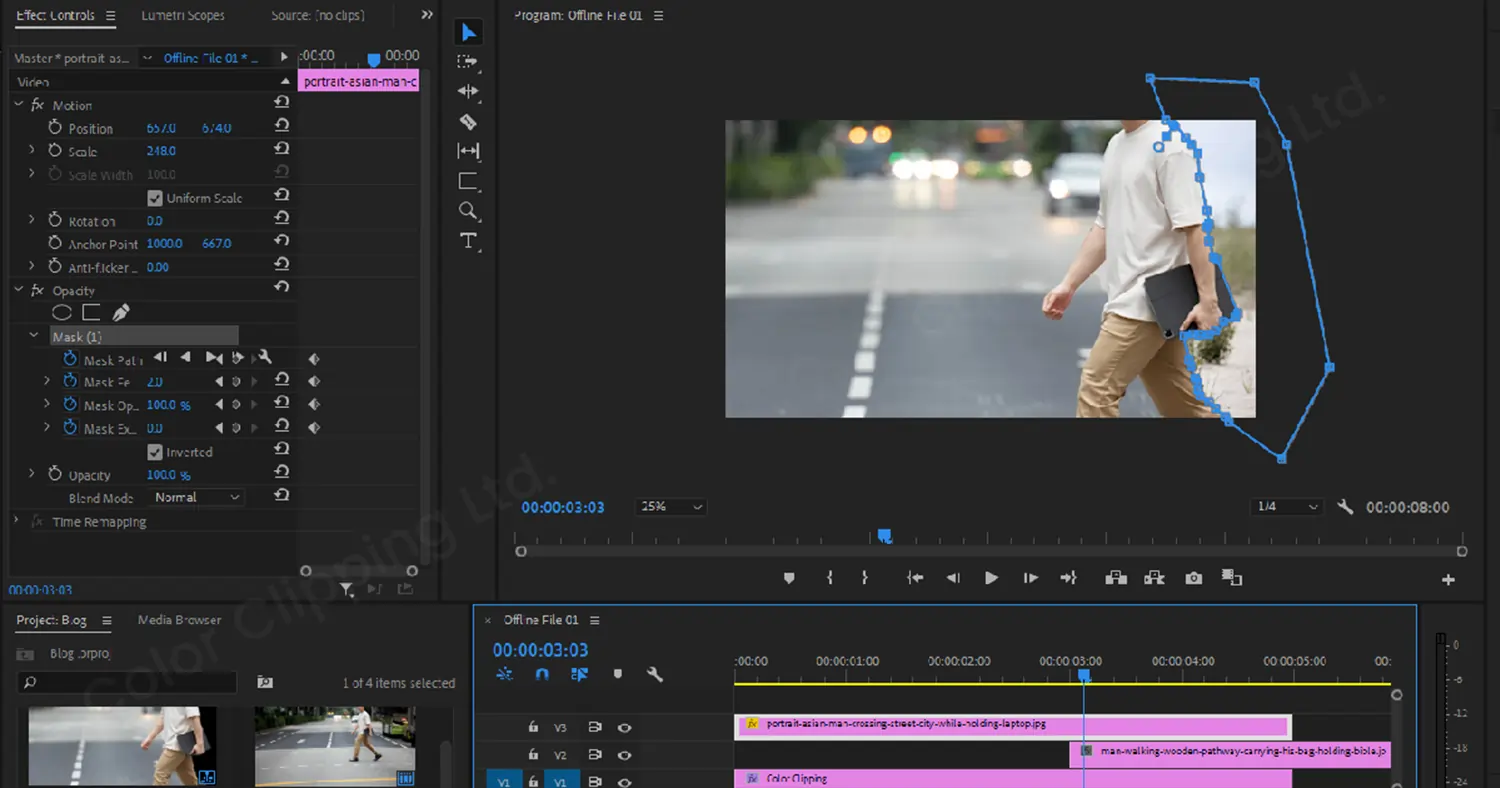Click the Lift icon in Program monitor

[x=1116, y=577]
